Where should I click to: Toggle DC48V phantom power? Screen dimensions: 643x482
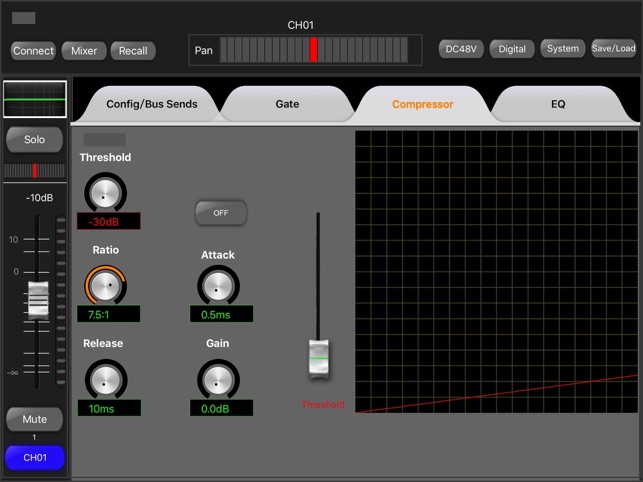461,49
